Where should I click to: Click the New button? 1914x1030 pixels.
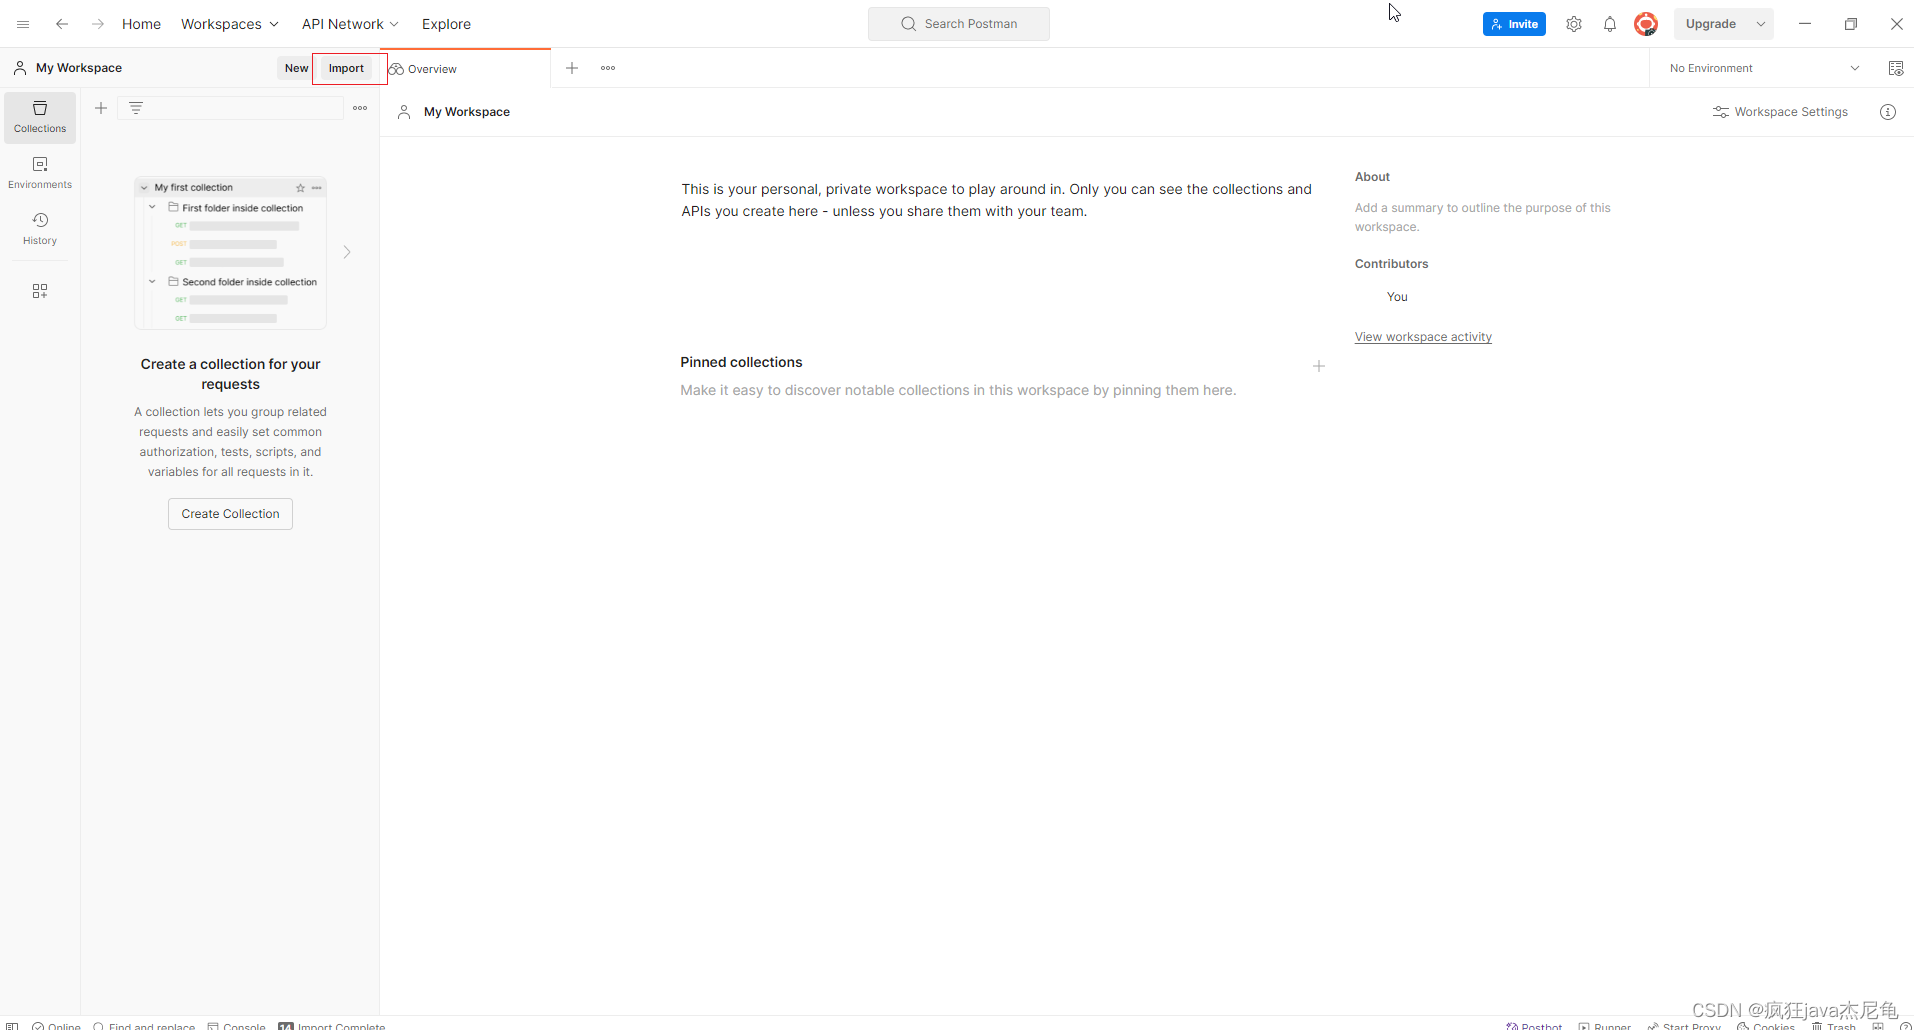(x=296, y=68)
